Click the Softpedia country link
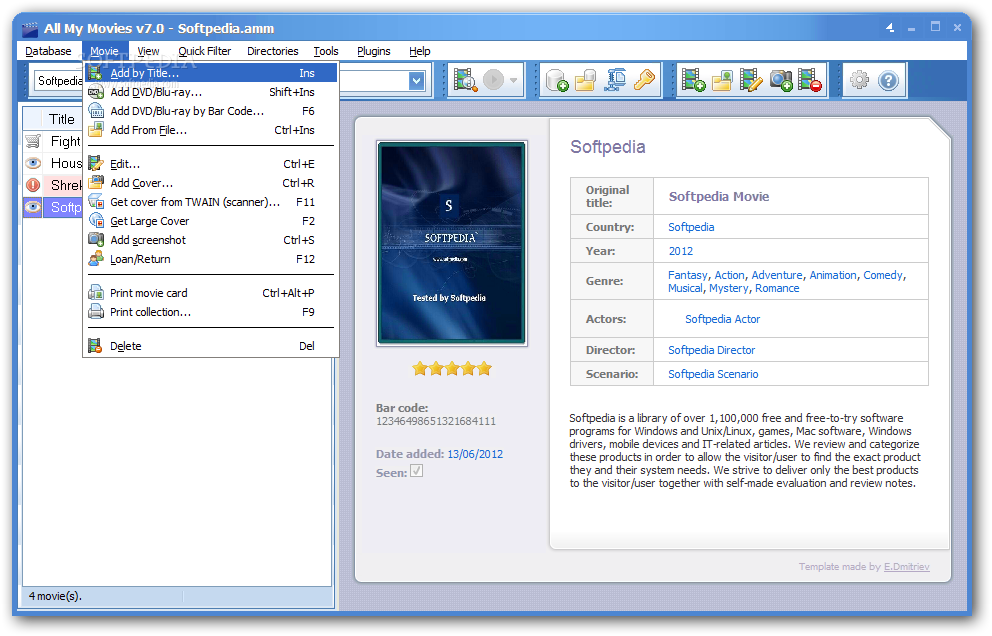The image size is (992, 636). [691, 227]
